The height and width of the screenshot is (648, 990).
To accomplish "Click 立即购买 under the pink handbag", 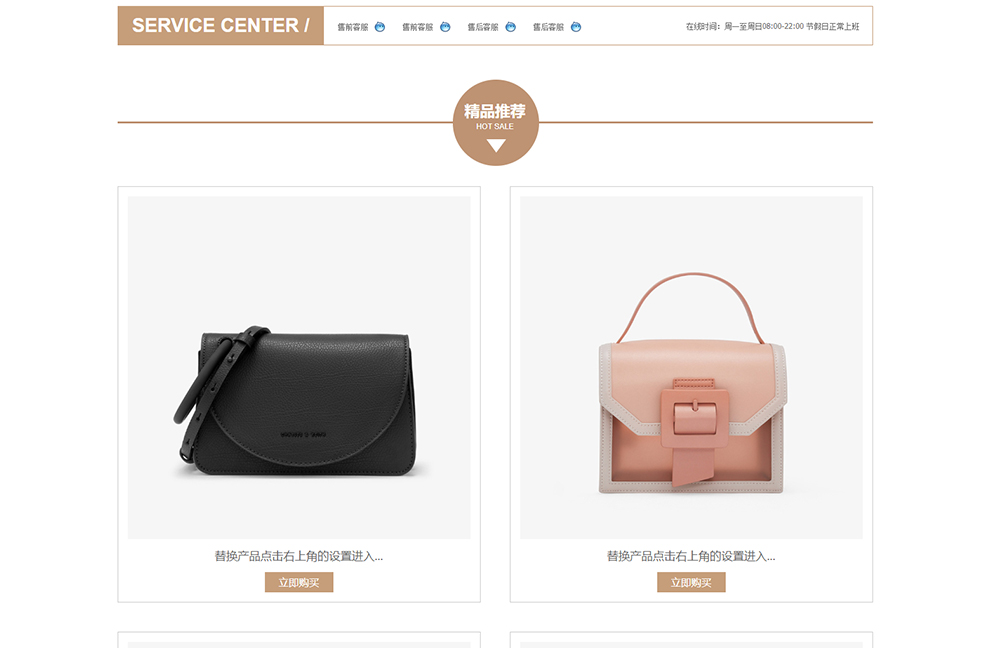I will pyautogui.click(x=691, y=582).
